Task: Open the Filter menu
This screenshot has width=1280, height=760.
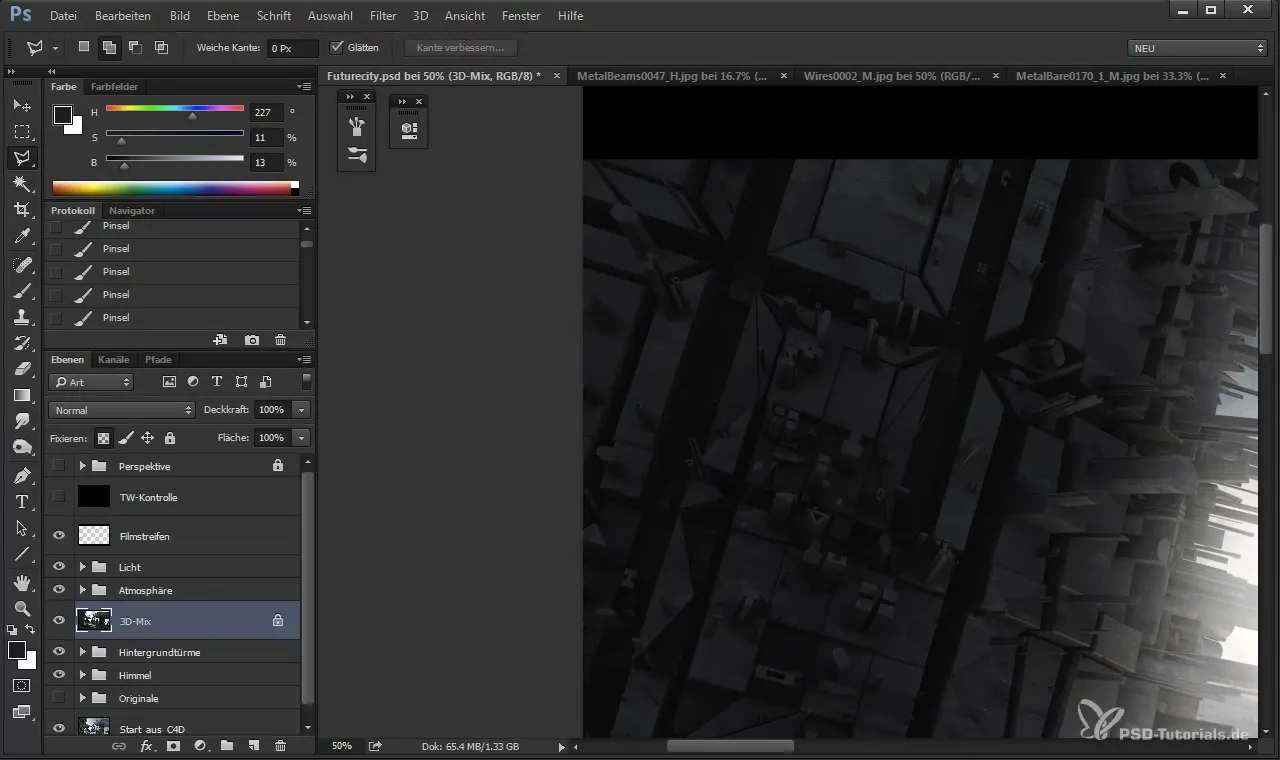Action: 383,16
